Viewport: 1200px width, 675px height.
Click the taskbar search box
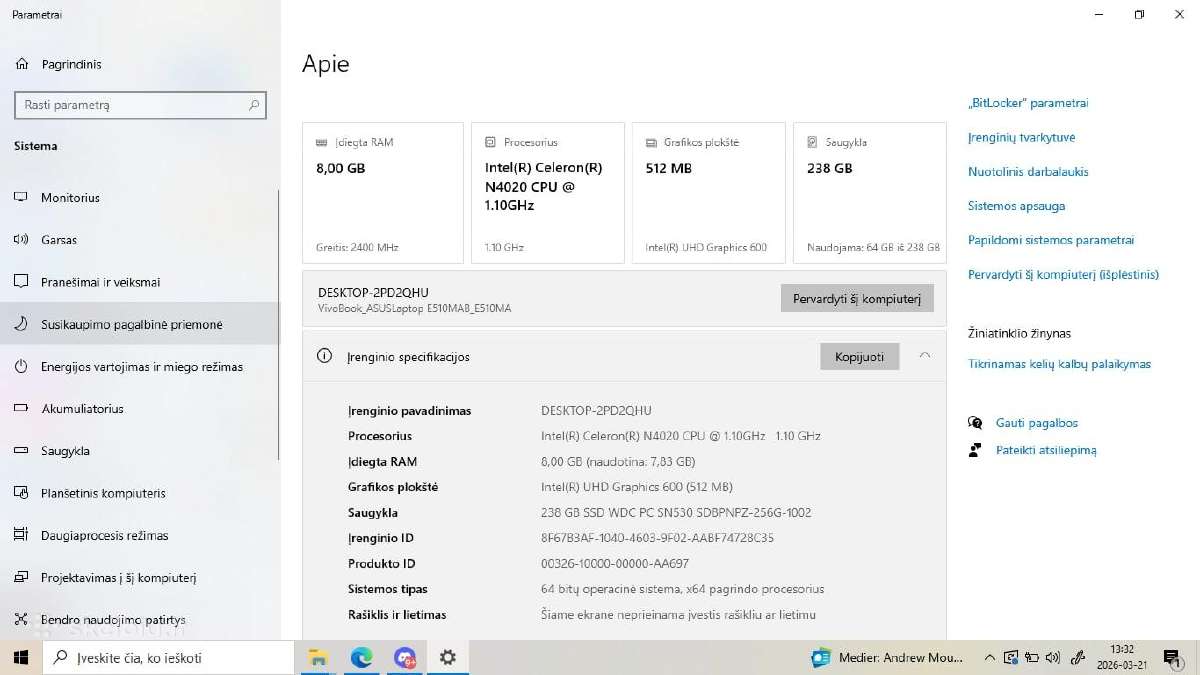pyautogui.click(x=168, y=657)
